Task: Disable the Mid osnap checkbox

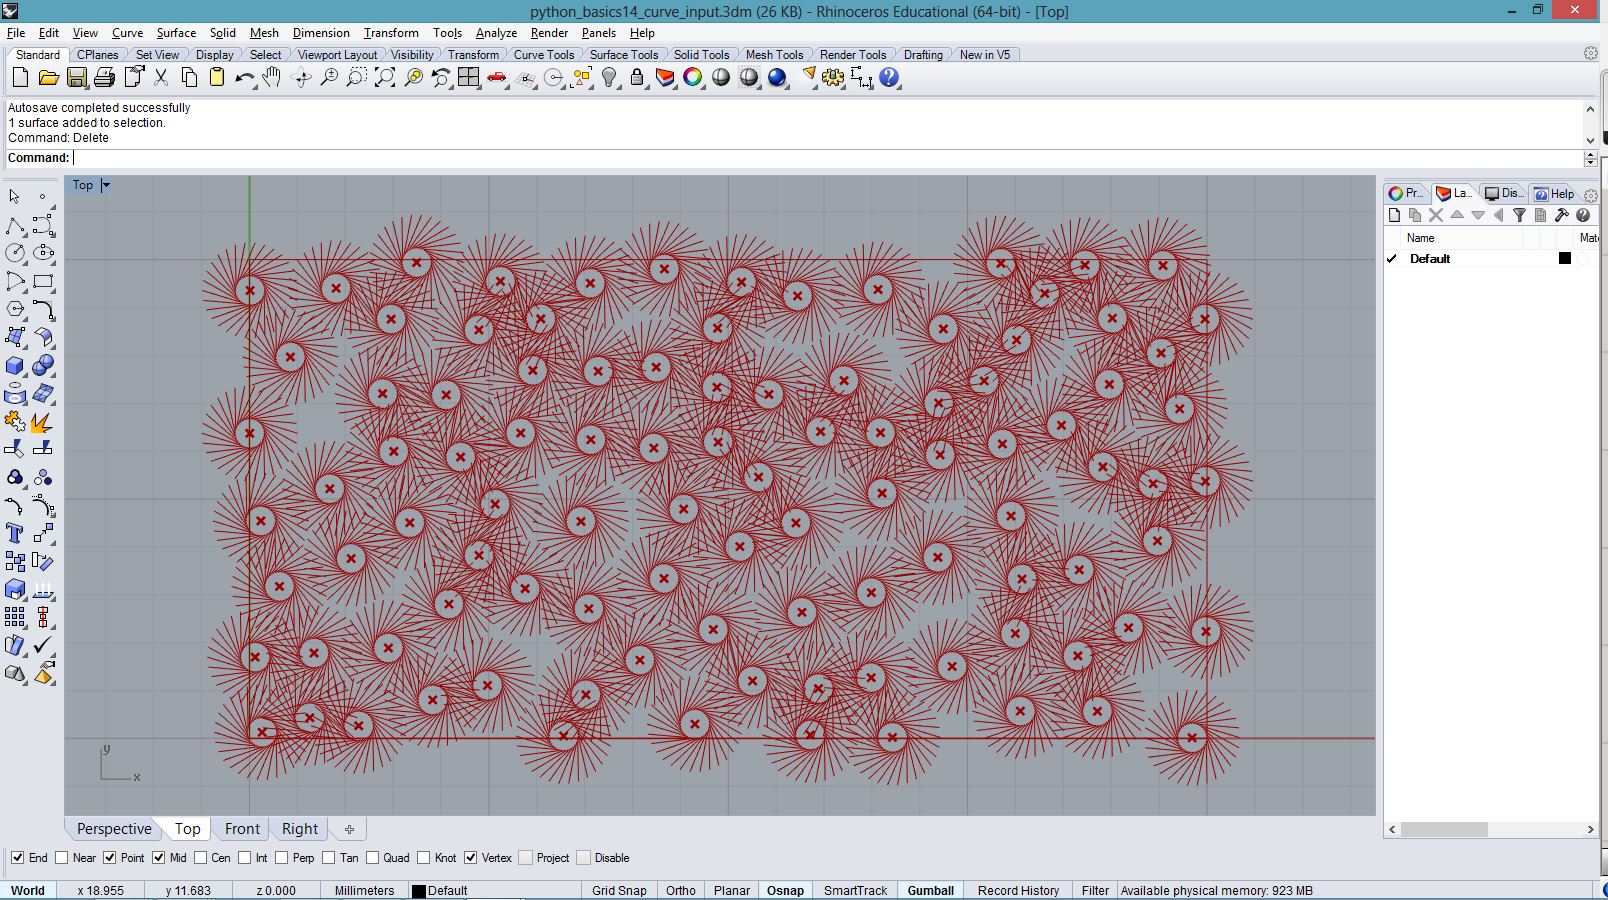Action: coord(159,858)
